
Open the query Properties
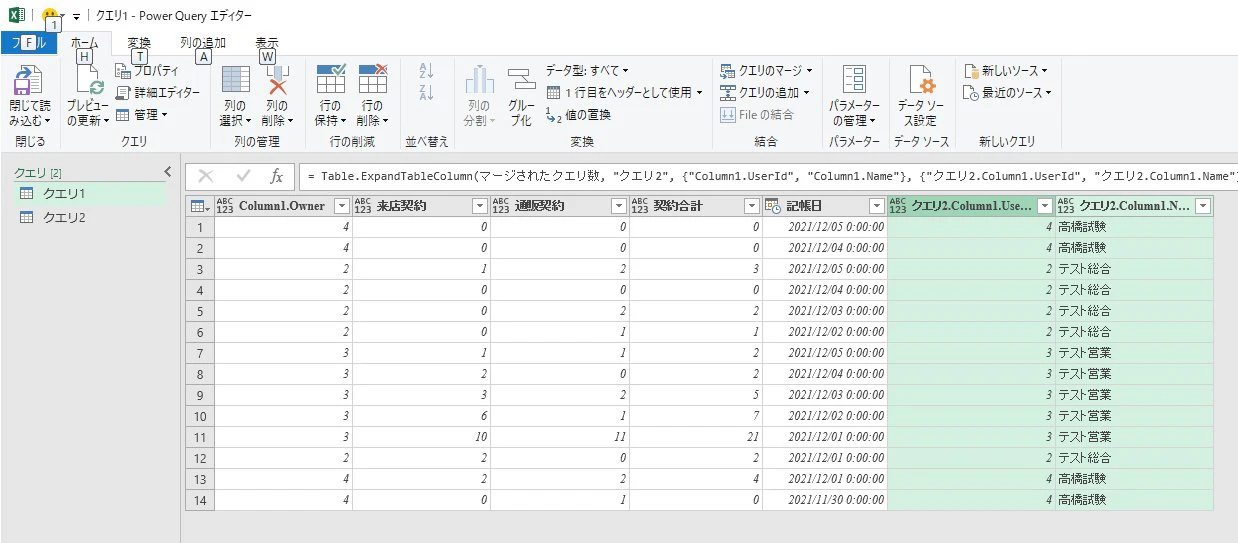tap(147, 71)
